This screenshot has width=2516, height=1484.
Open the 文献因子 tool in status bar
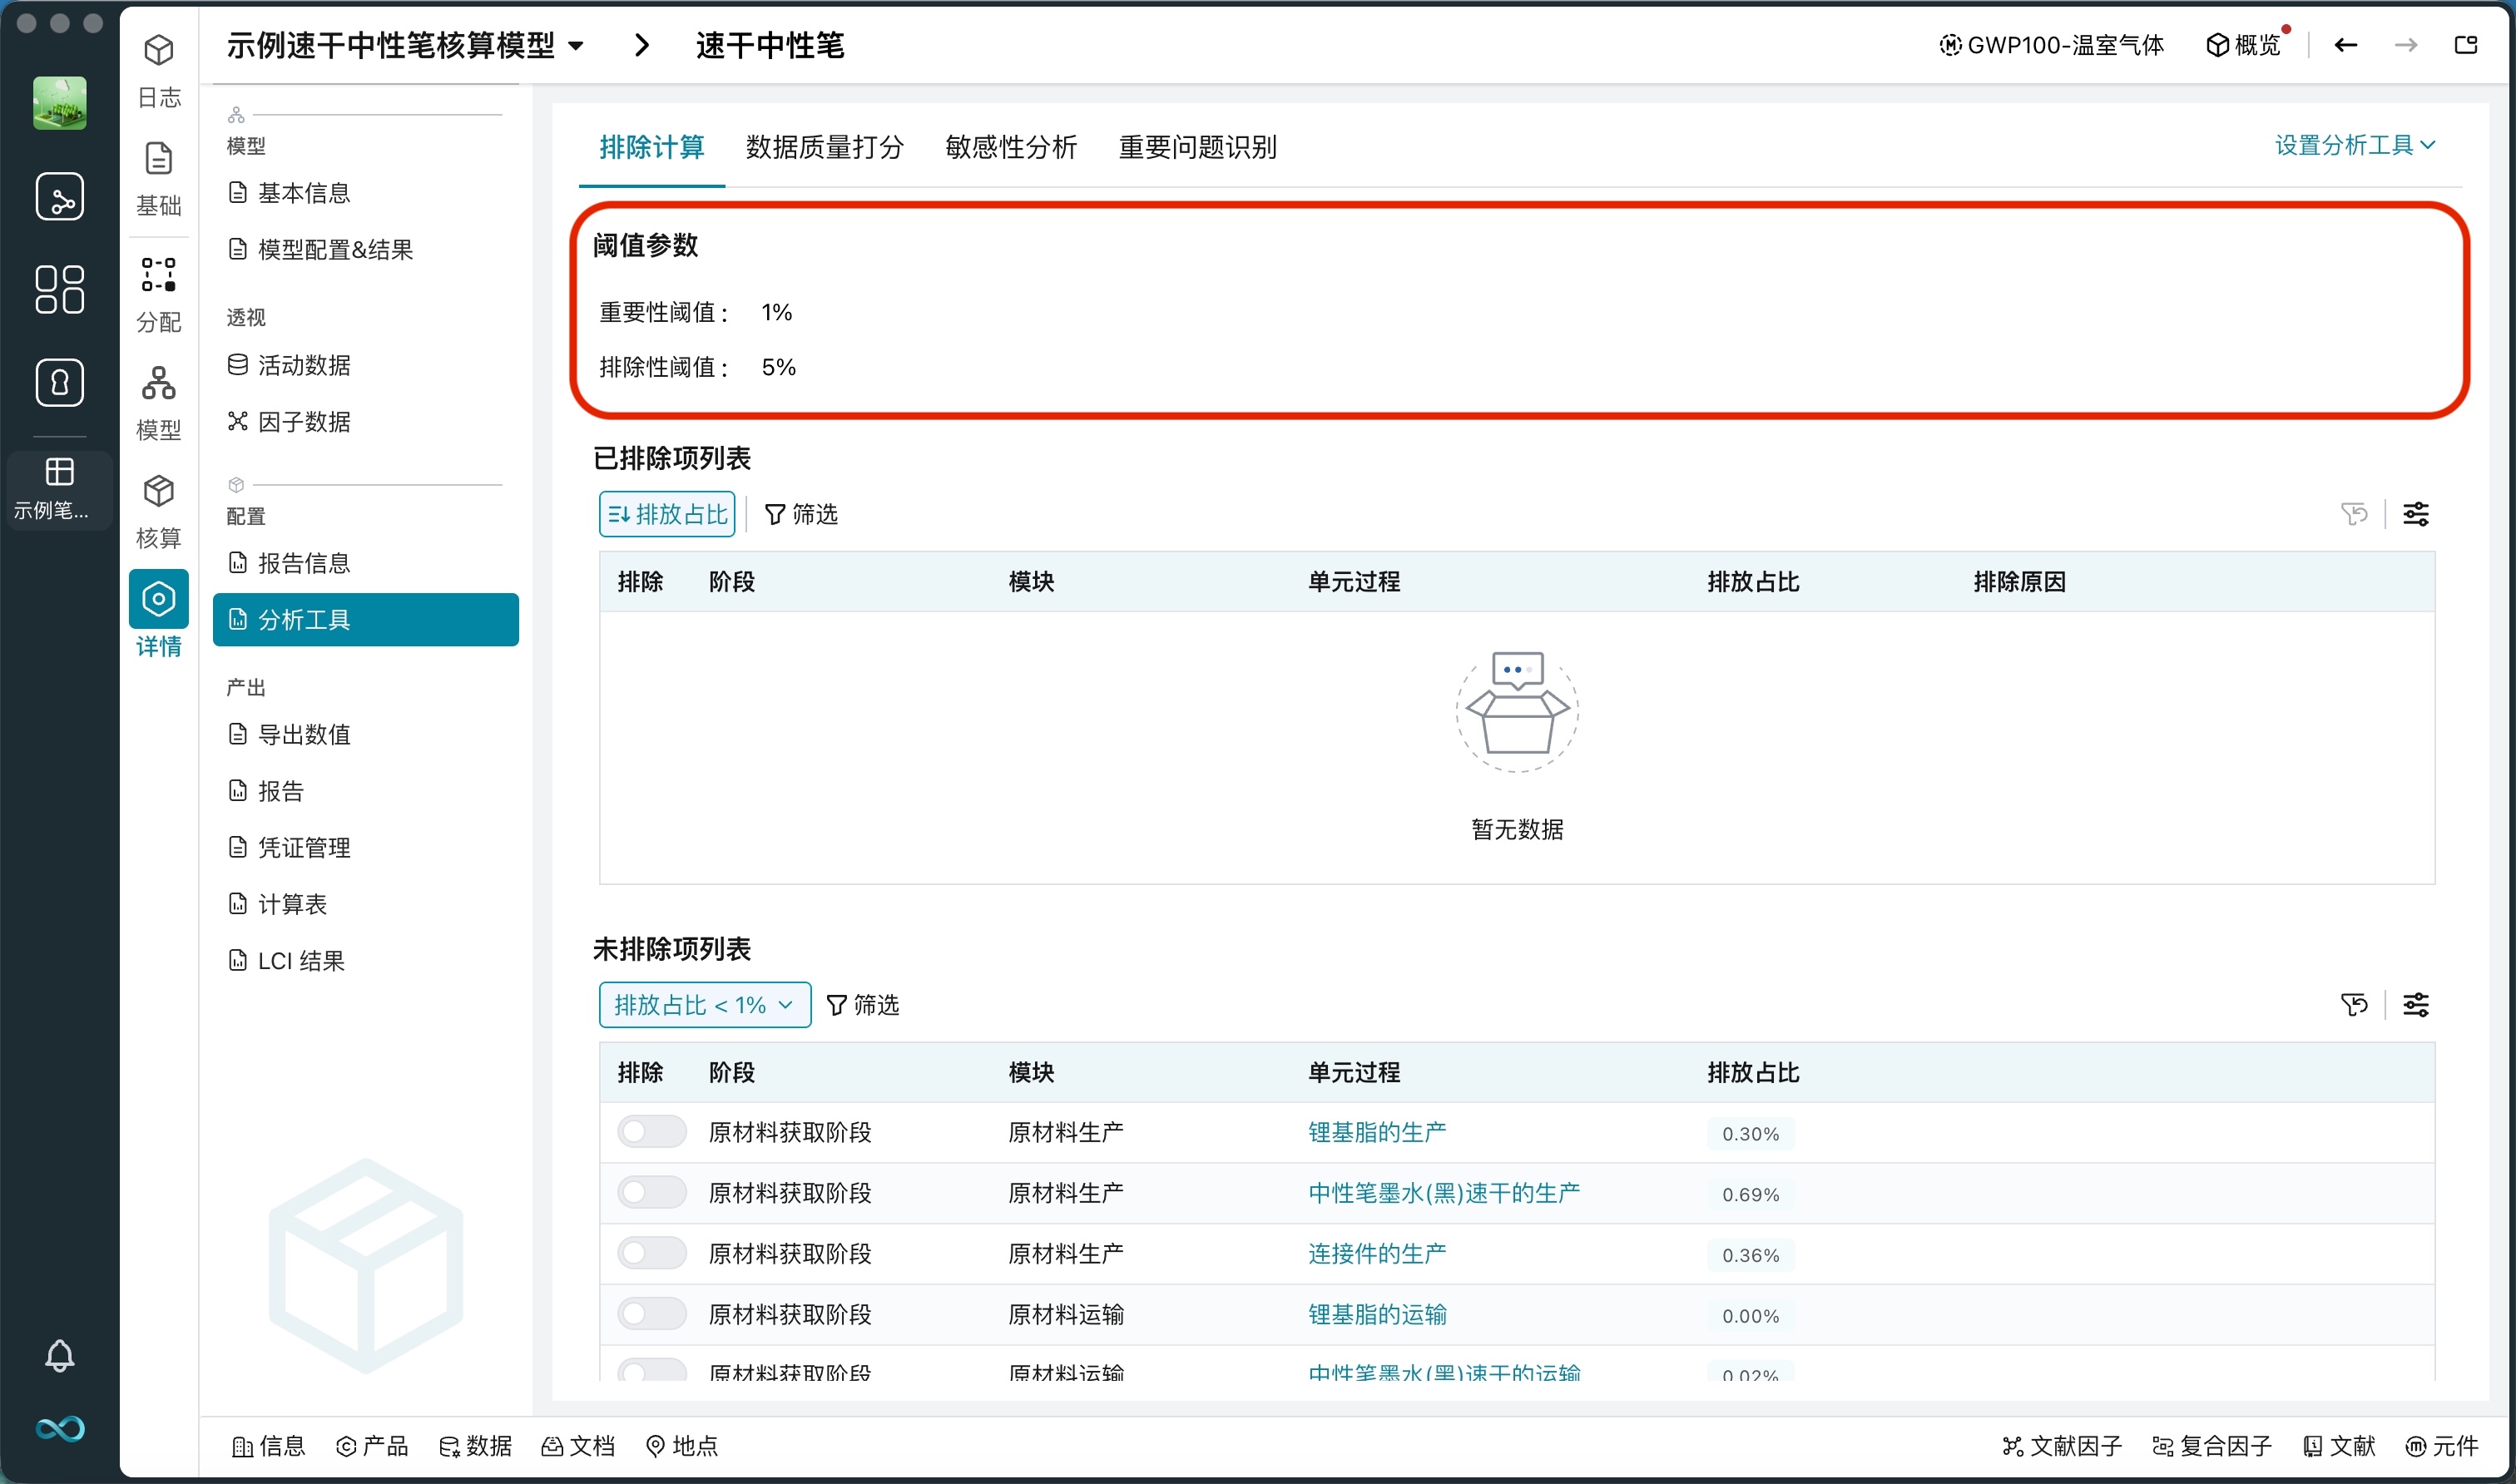pos(2065,1446)
